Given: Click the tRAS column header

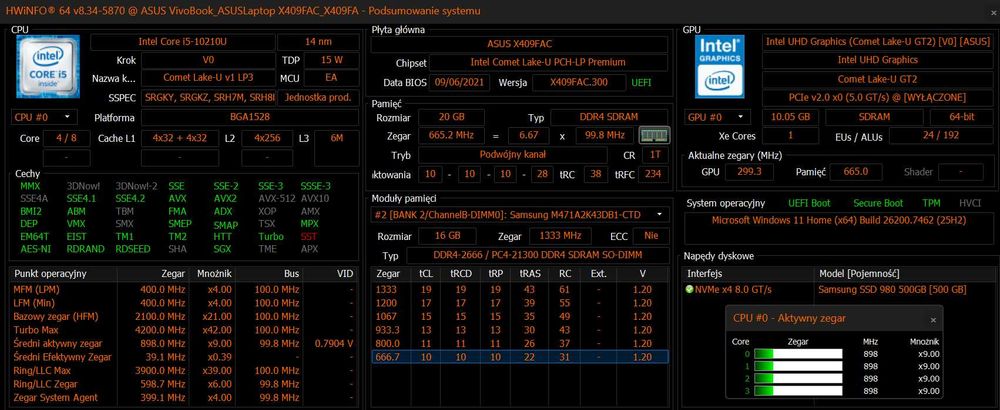Looking at the screenshot, I should point(529,274).
